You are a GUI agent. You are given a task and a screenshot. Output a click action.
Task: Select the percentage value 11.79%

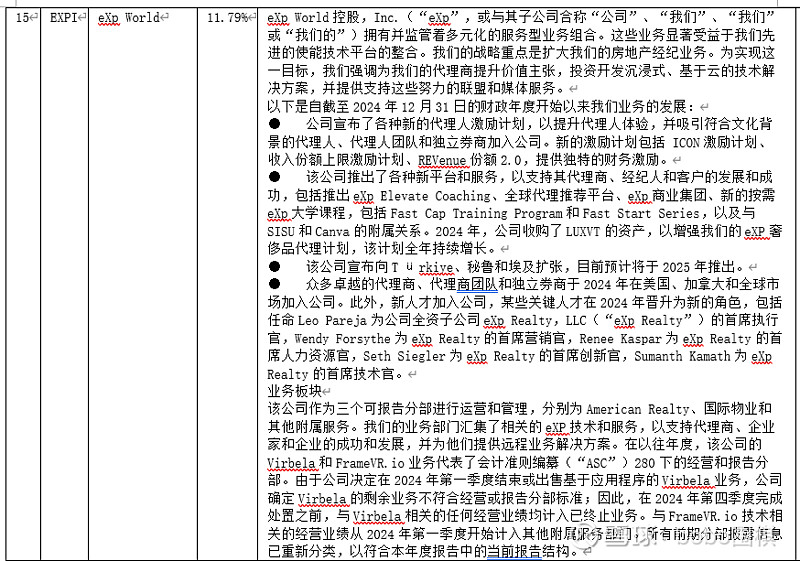point(228,18)
